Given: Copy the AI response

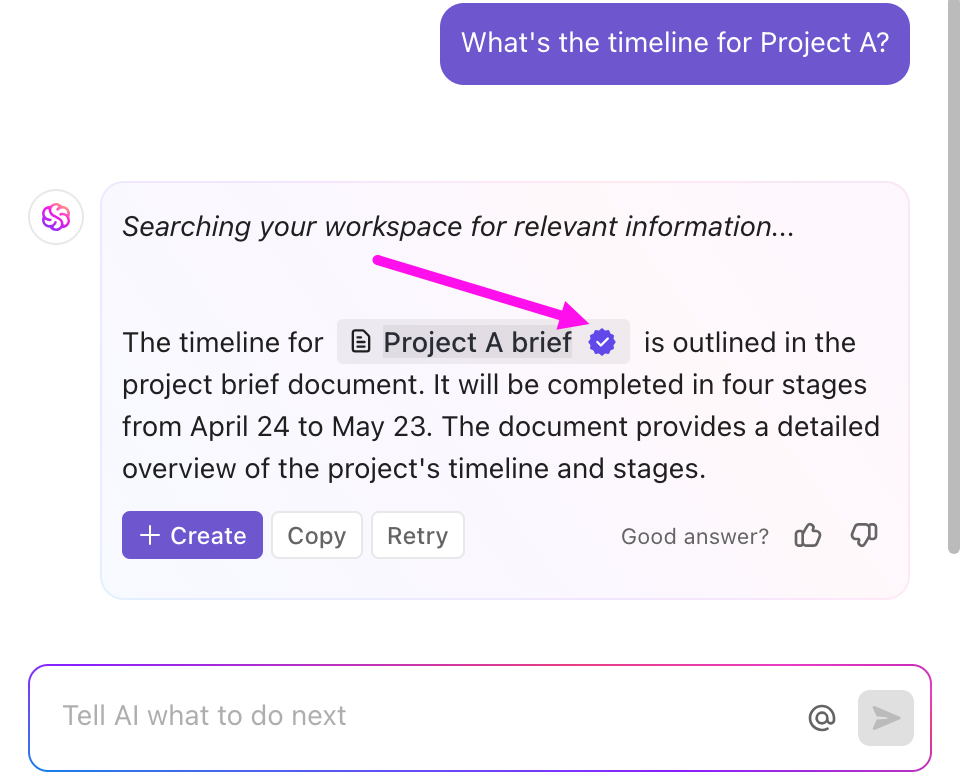Looking at the screenshot, I should [x=316, y=535].
